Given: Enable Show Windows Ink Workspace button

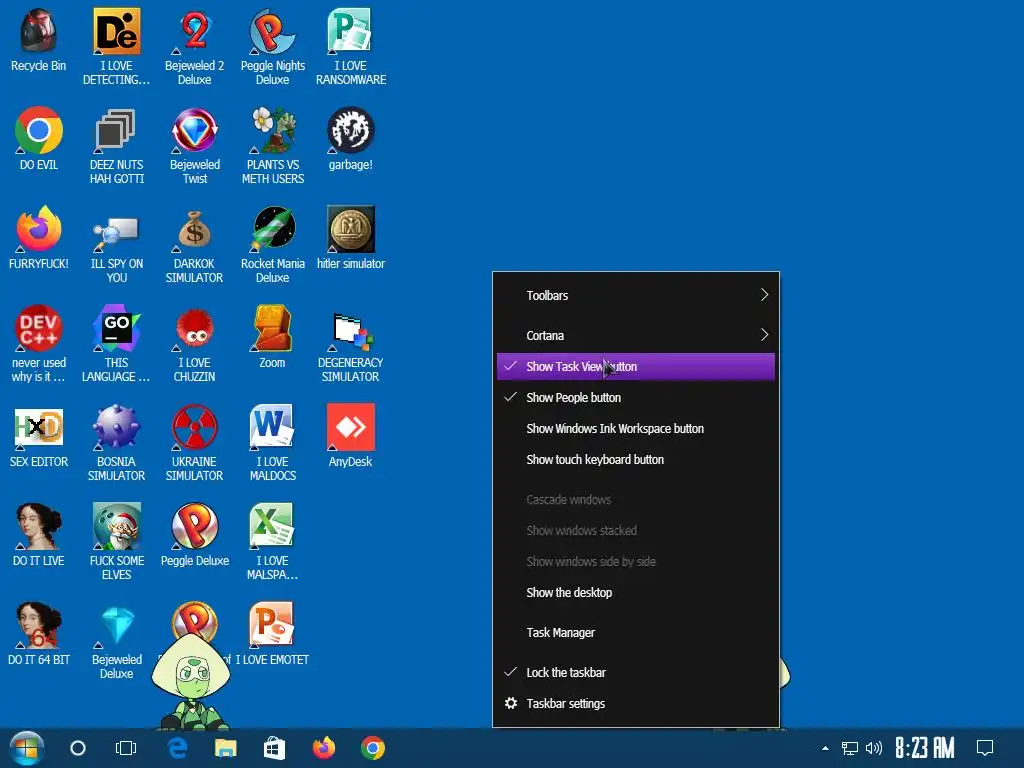Looking at the screenshot, I should [635, 429].
